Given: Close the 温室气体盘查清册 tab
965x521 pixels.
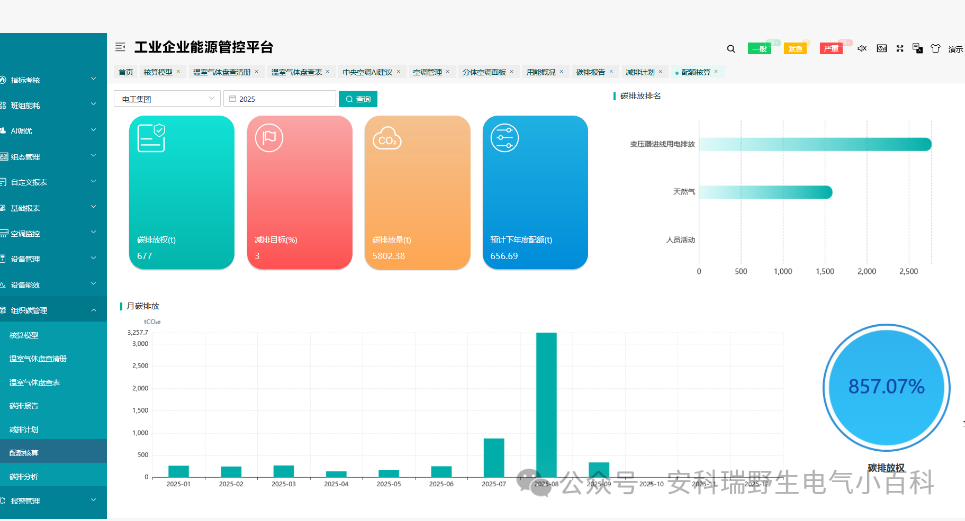Looking at the screenshot, I should tap(257, 71).
